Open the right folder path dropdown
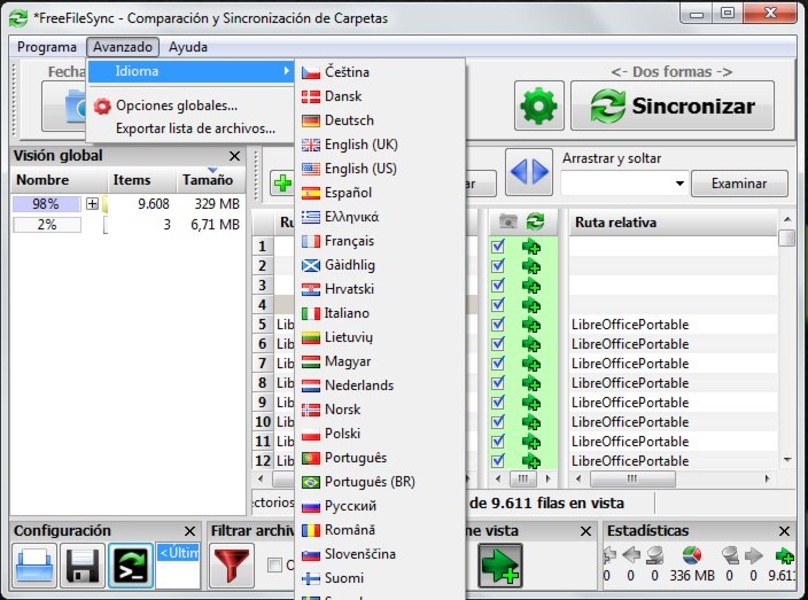 679,183
